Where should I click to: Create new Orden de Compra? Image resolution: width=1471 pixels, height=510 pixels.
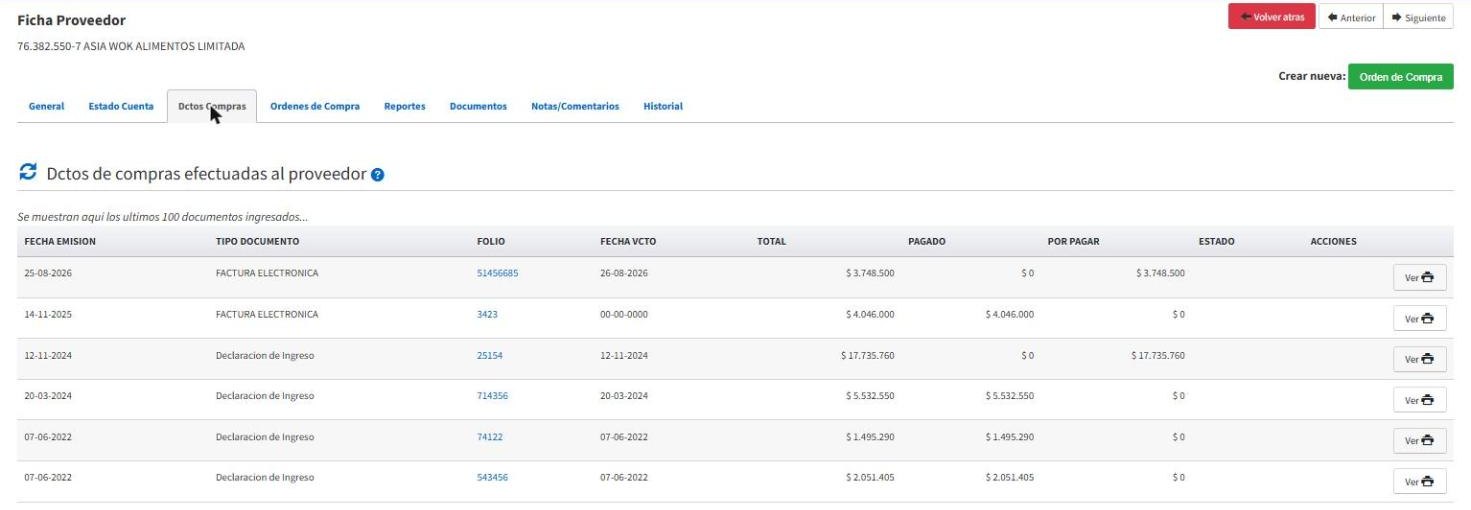pyautogui.click(x=1400, y=77)
